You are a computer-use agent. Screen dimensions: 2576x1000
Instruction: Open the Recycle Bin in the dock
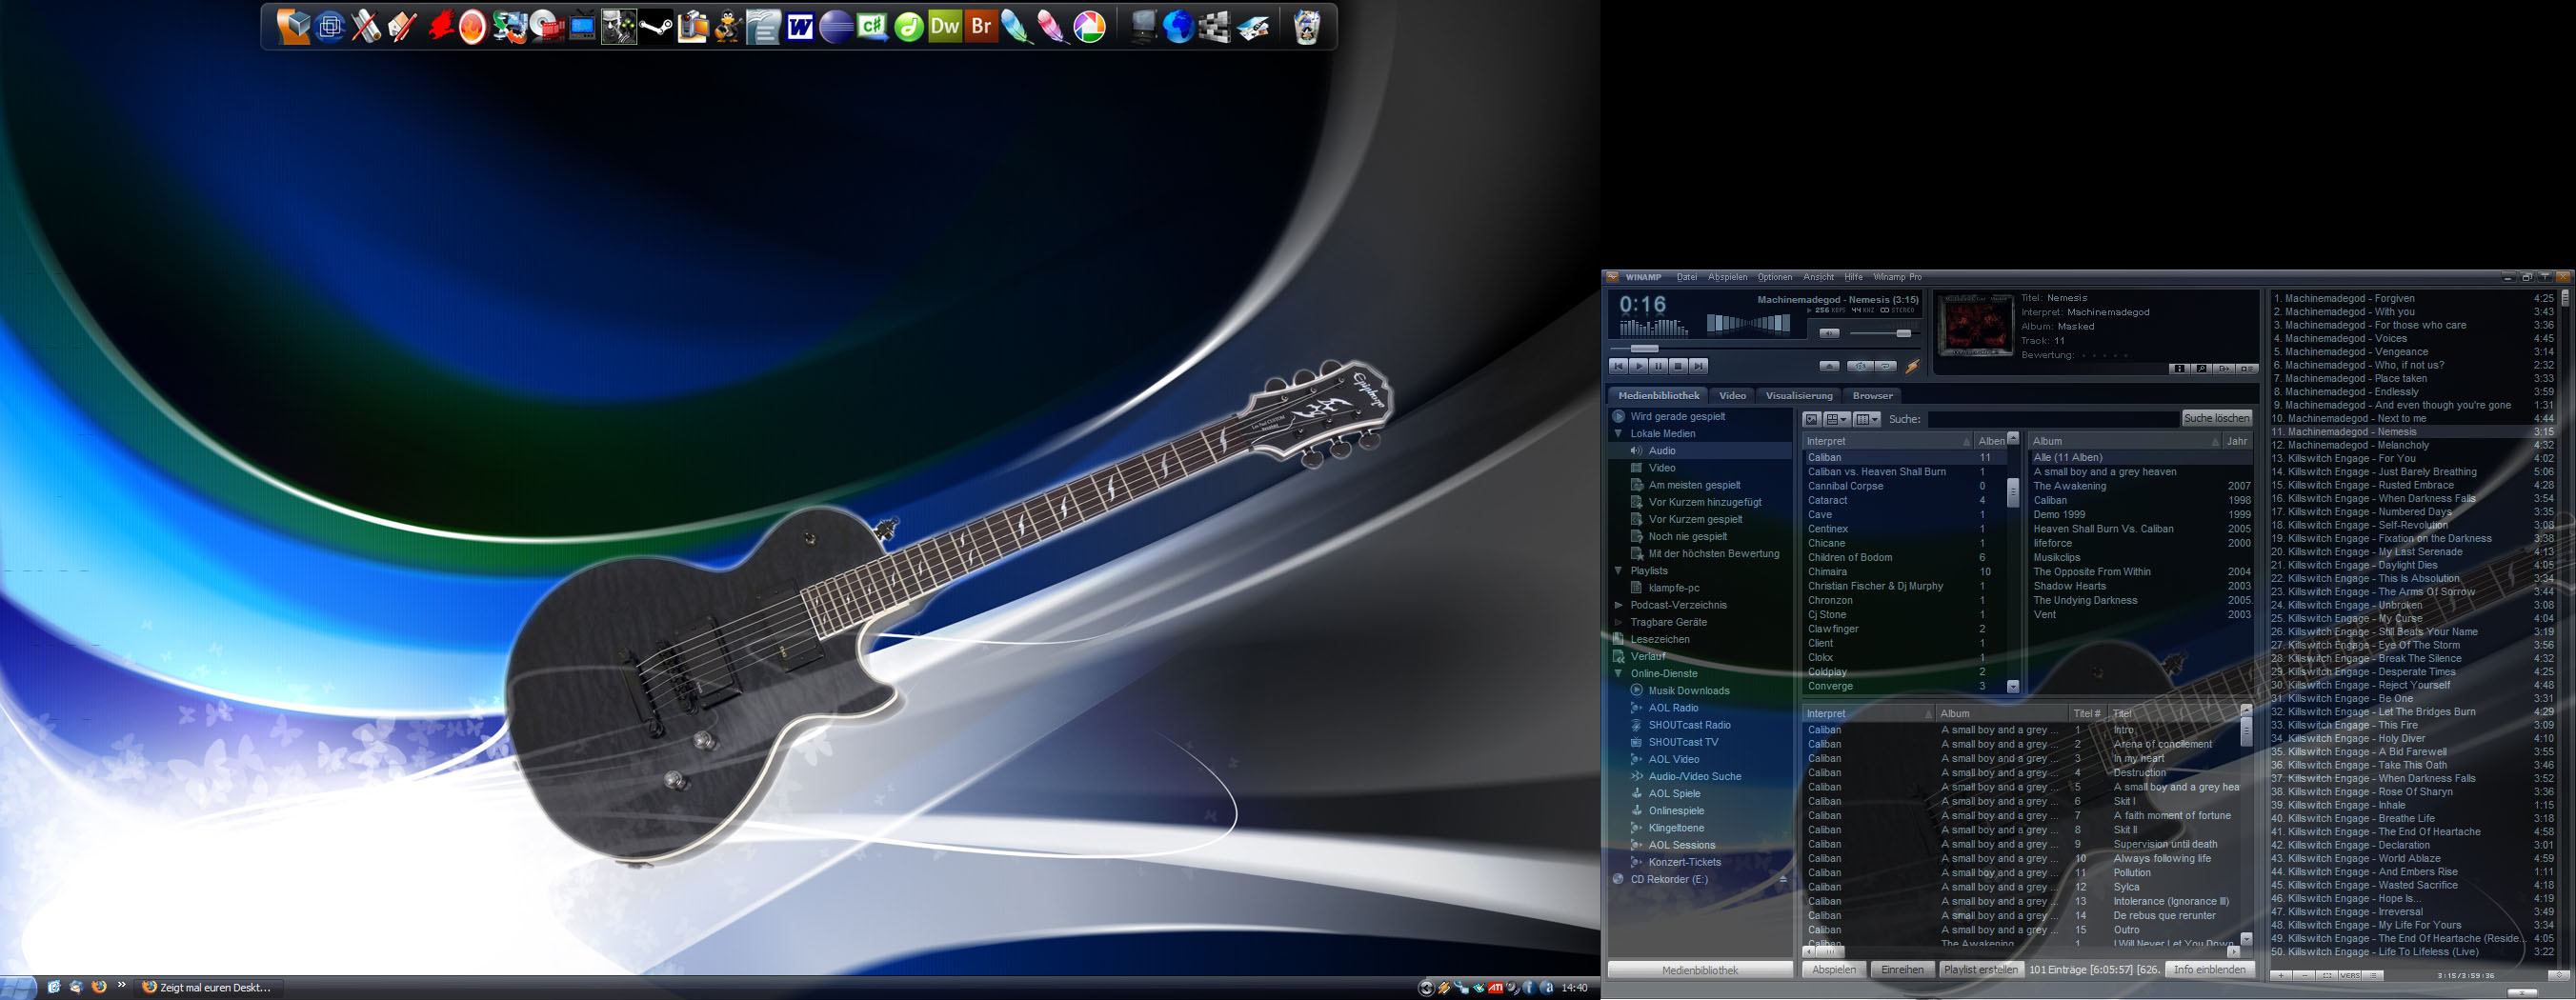tap(1306, 27)
